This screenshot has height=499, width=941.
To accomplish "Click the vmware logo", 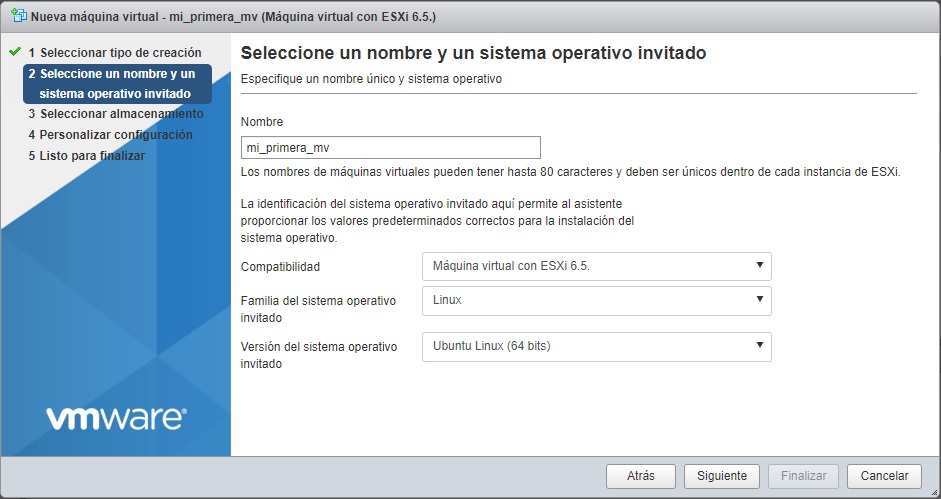I will click(x=116, y=418).
